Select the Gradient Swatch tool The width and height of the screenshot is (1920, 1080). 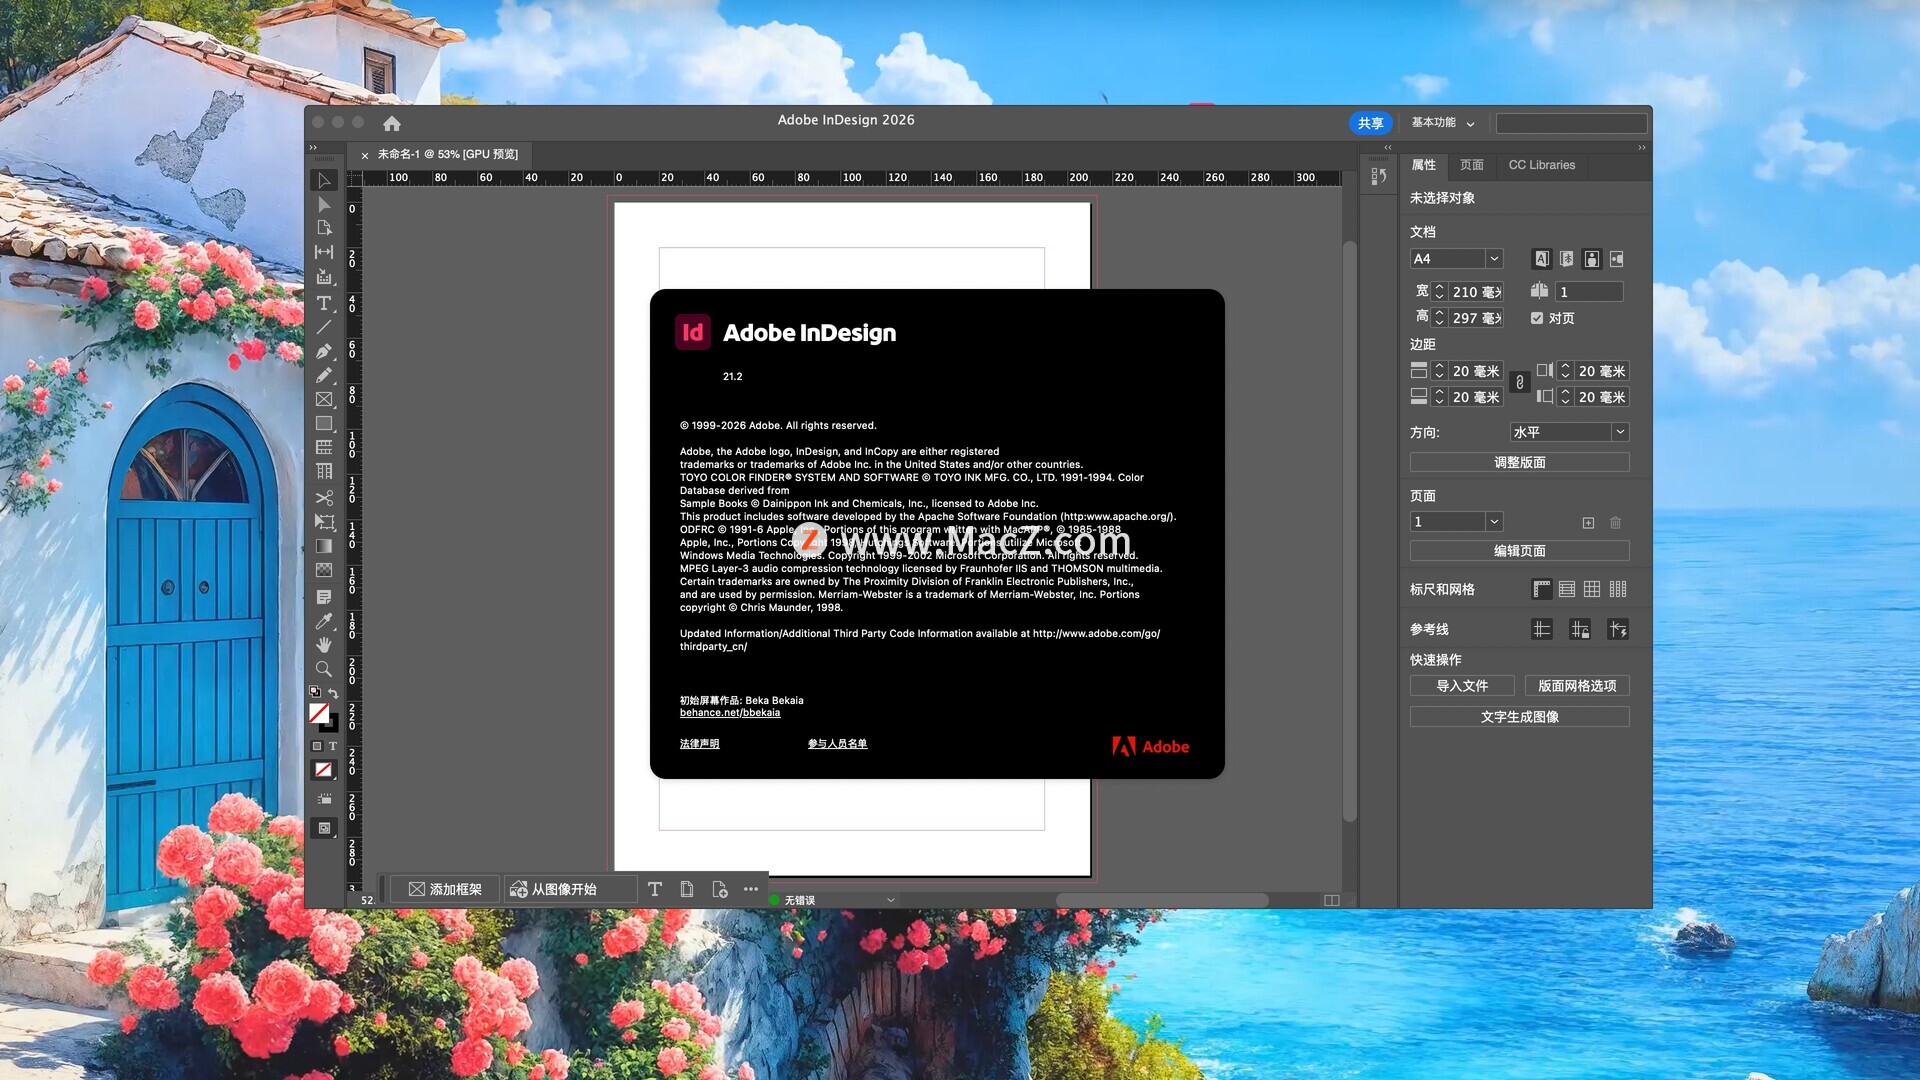tap(323, 546)
